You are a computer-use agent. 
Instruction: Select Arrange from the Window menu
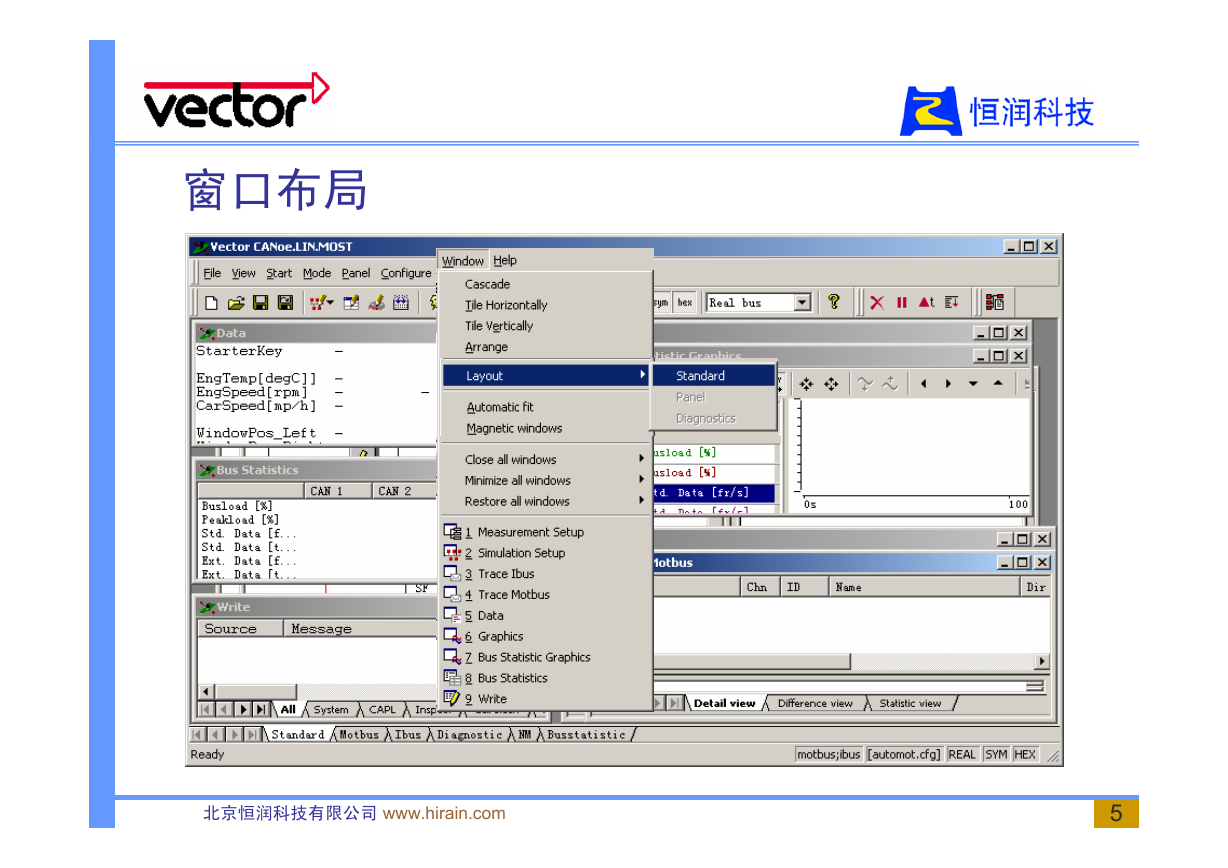(547, 347)
